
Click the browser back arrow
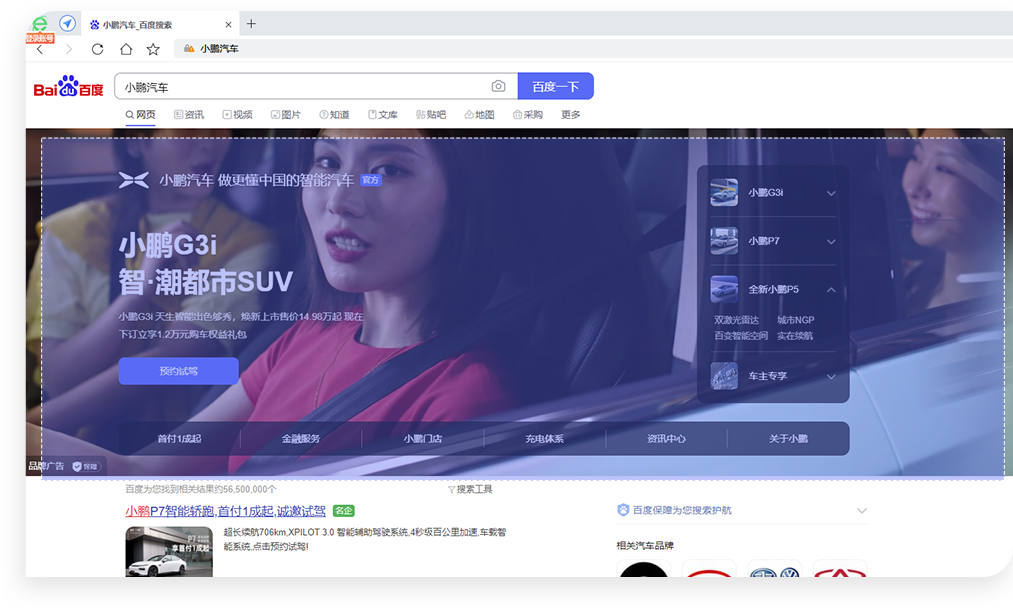pyautogui.click(x=40, y=49)
